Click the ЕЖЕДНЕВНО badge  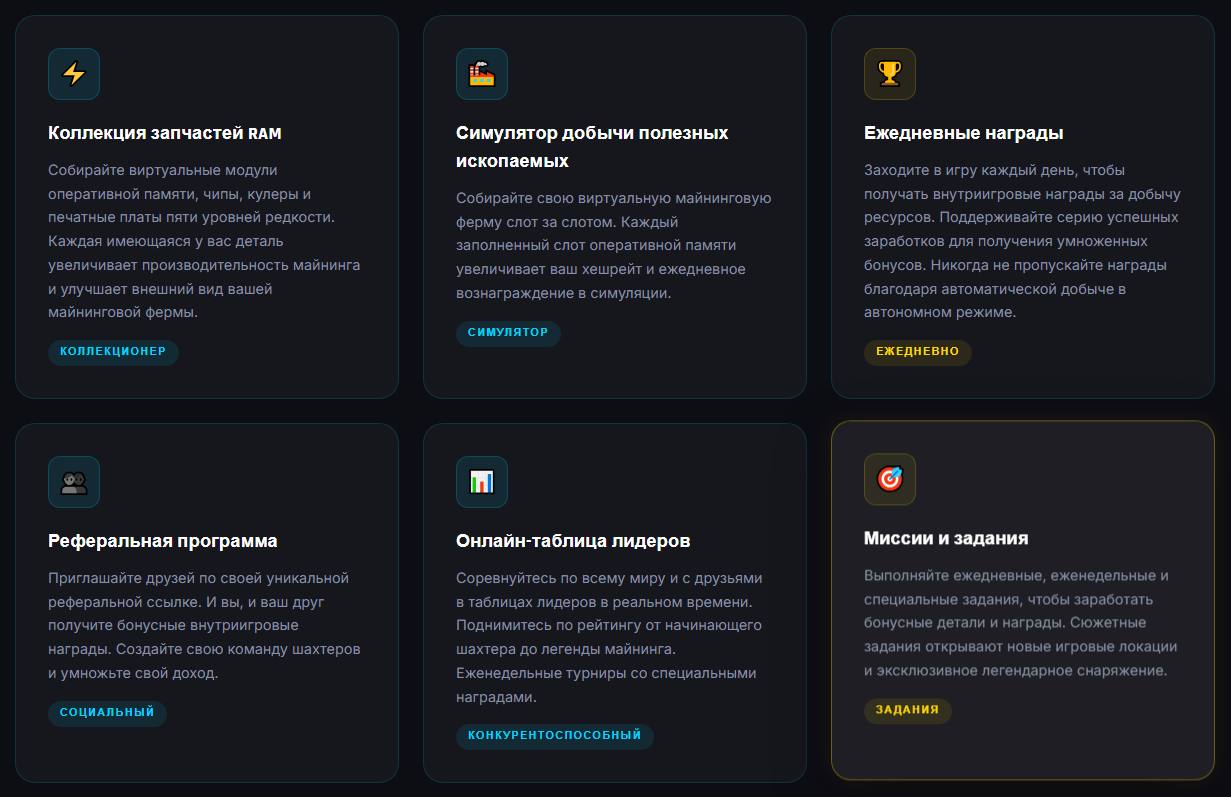point(917,352)
